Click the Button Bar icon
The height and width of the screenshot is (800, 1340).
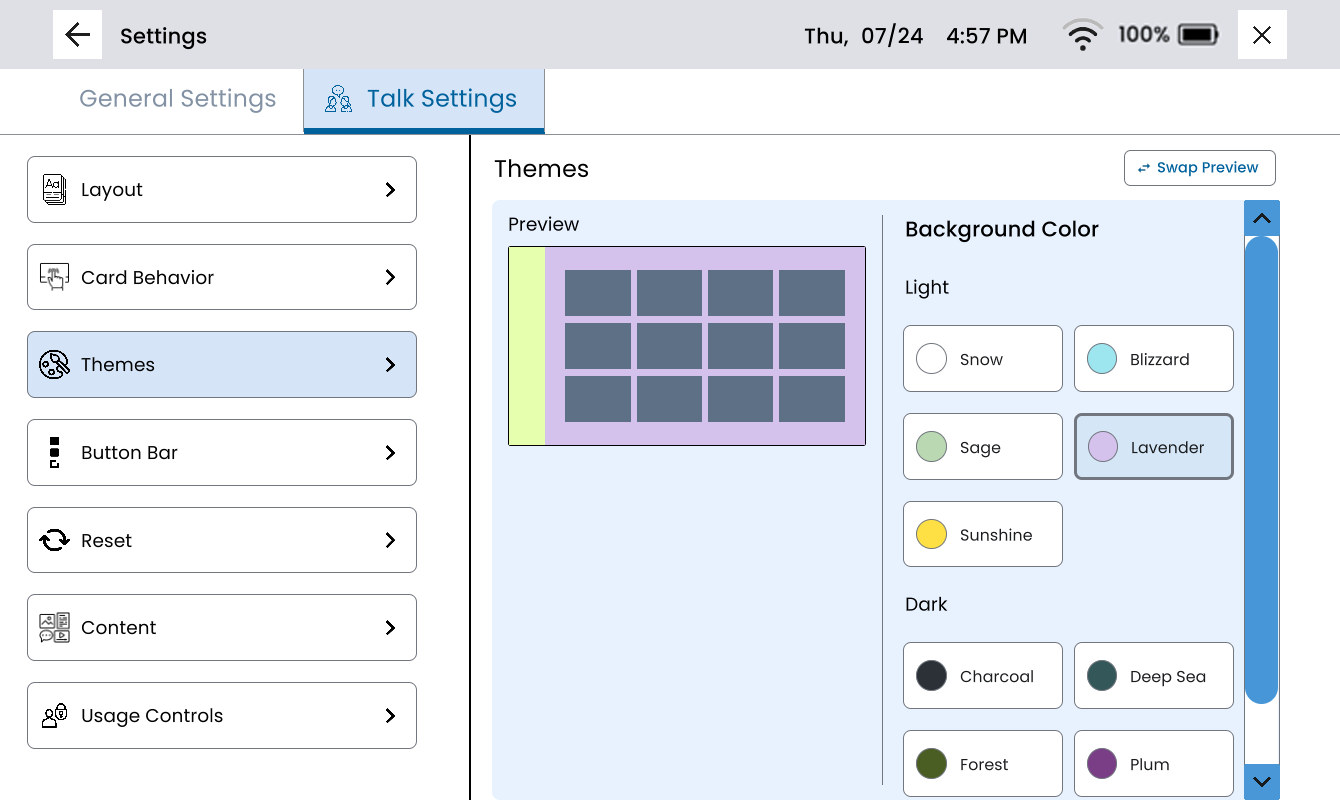point(54,452)
